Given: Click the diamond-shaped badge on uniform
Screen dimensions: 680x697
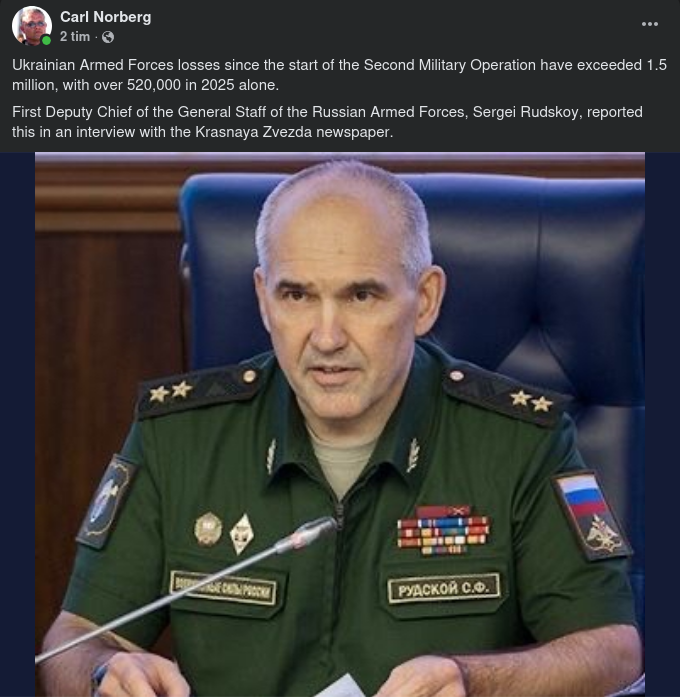Looking at the screenshot, I should (x=242, y=534).
